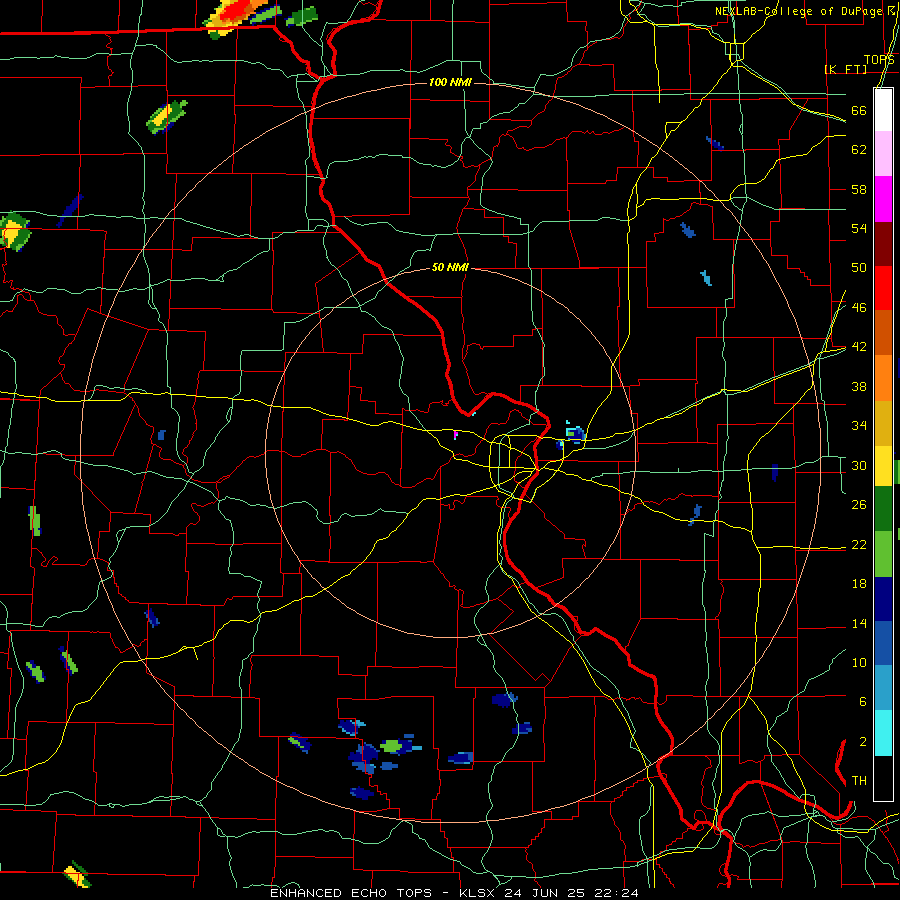Click the cyan-blue echo northeast of the city
The height and width of the screenshot is (900, 900).
click(x=575, y=433)
